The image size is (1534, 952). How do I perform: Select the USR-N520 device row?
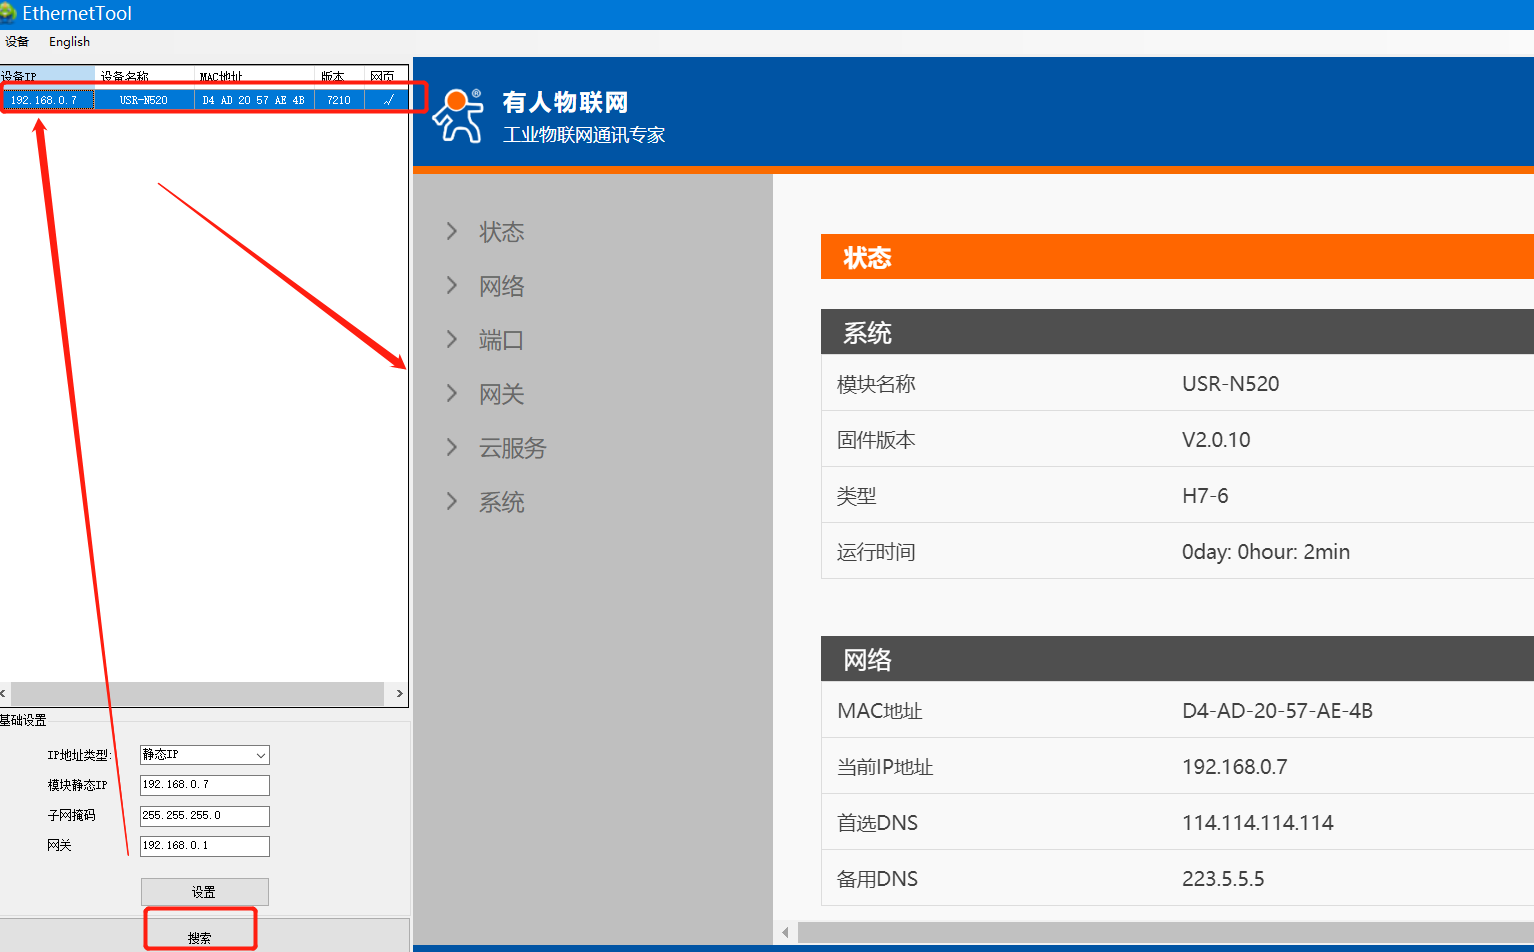pyautogui.click(x=143, y=100)
